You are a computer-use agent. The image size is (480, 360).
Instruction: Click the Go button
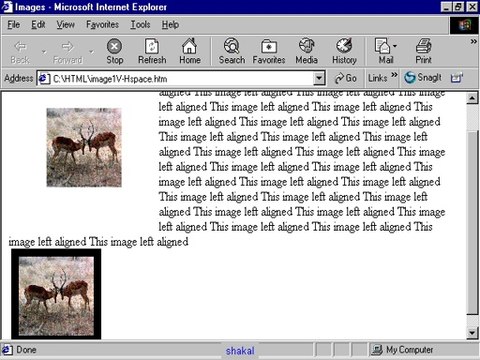tap(346, 78)
